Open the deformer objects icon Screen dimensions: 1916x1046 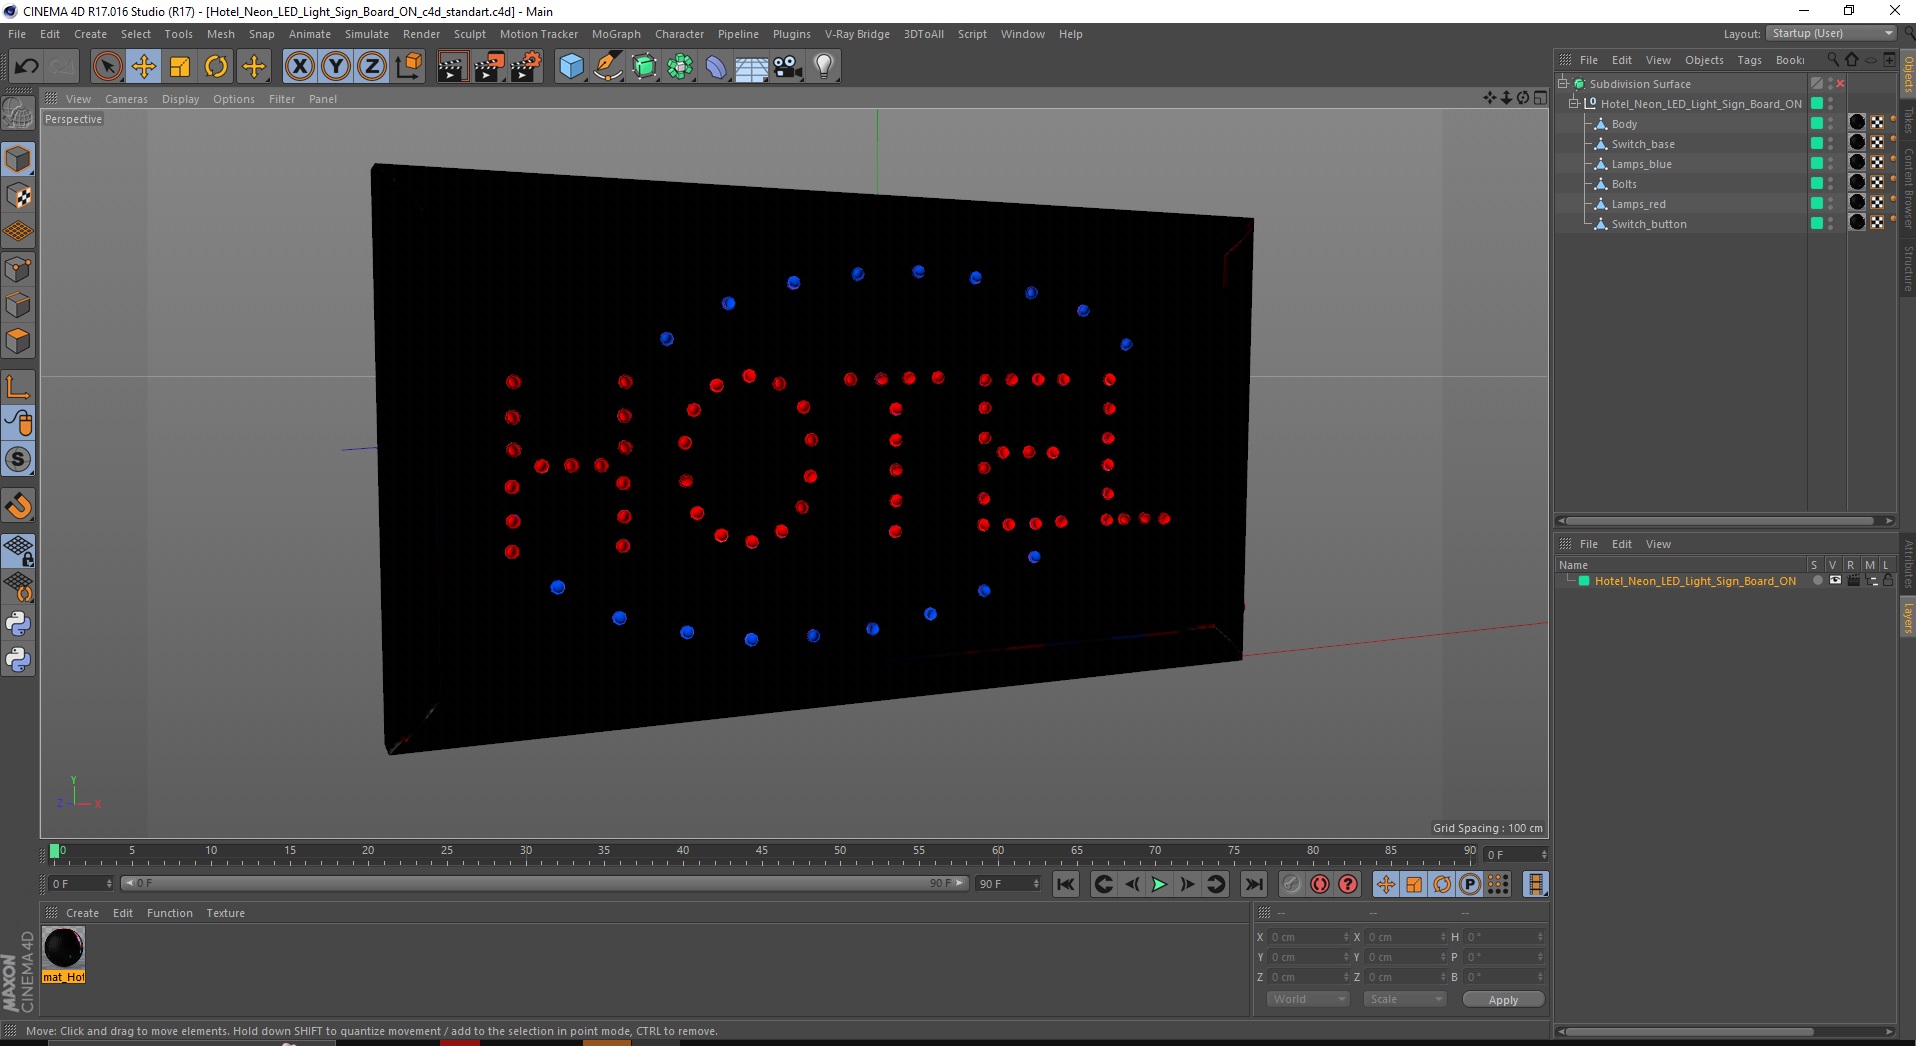click(716, 67)
